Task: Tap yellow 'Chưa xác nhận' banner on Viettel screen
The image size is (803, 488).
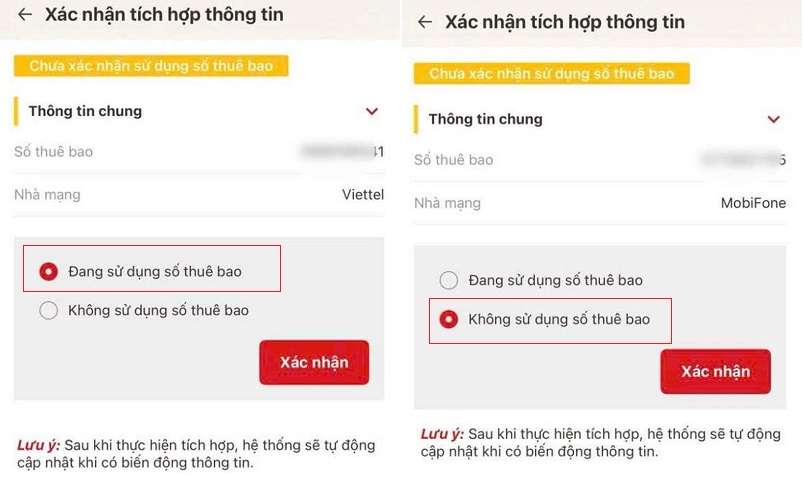Action: pos(151,66)
